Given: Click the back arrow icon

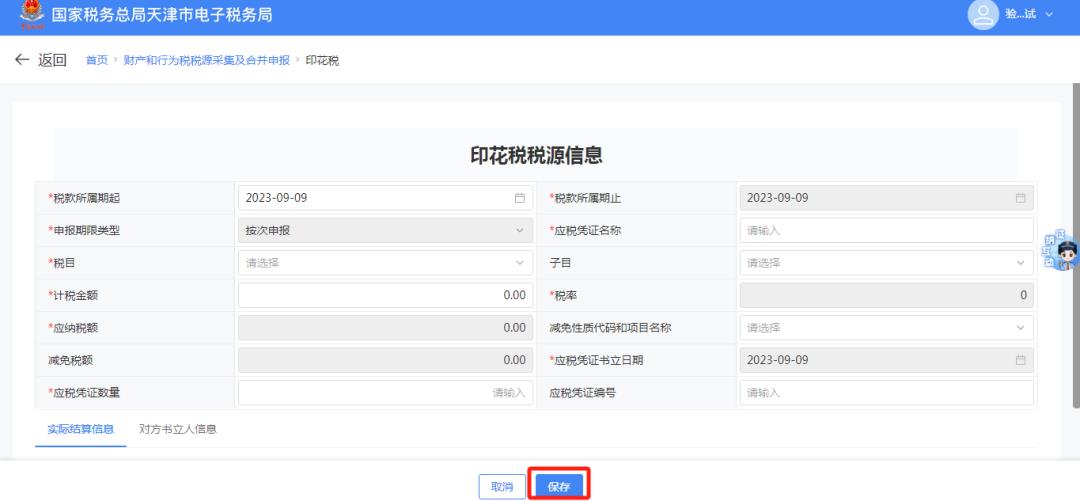Looking at the screenshot, I should [22, 61].
